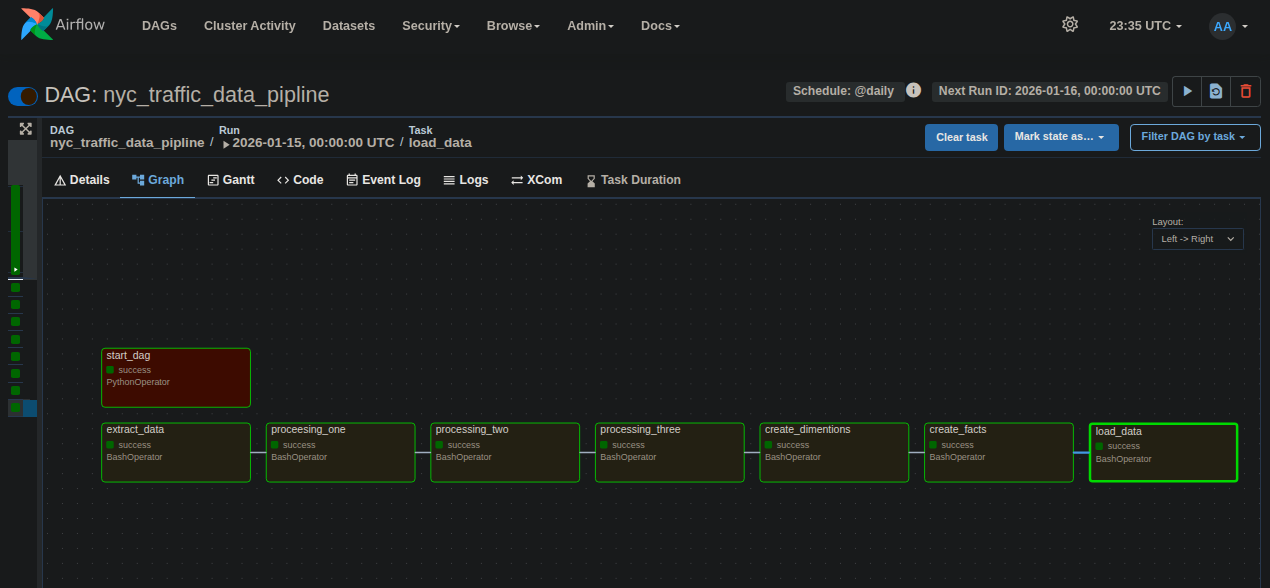Open the Layout direction dropdown
This screenshot has height=588, width=1270.
[x=1197, y=239]
